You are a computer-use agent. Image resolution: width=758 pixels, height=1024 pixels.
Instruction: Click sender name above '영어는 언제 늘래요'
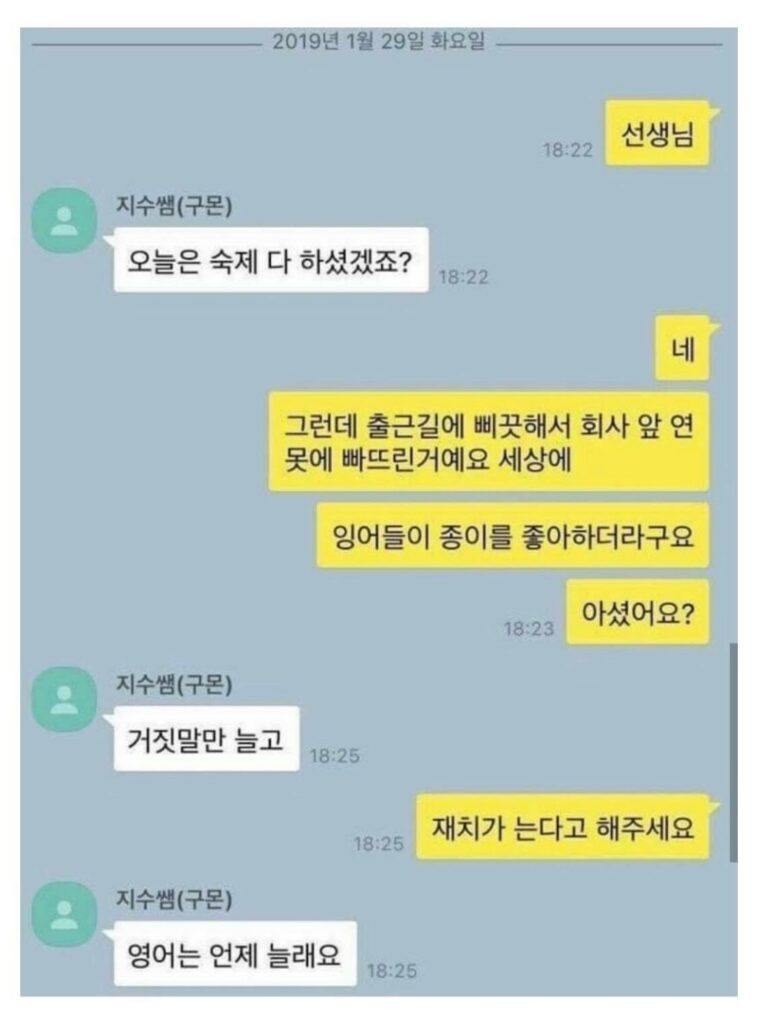[x=174, y=899]
